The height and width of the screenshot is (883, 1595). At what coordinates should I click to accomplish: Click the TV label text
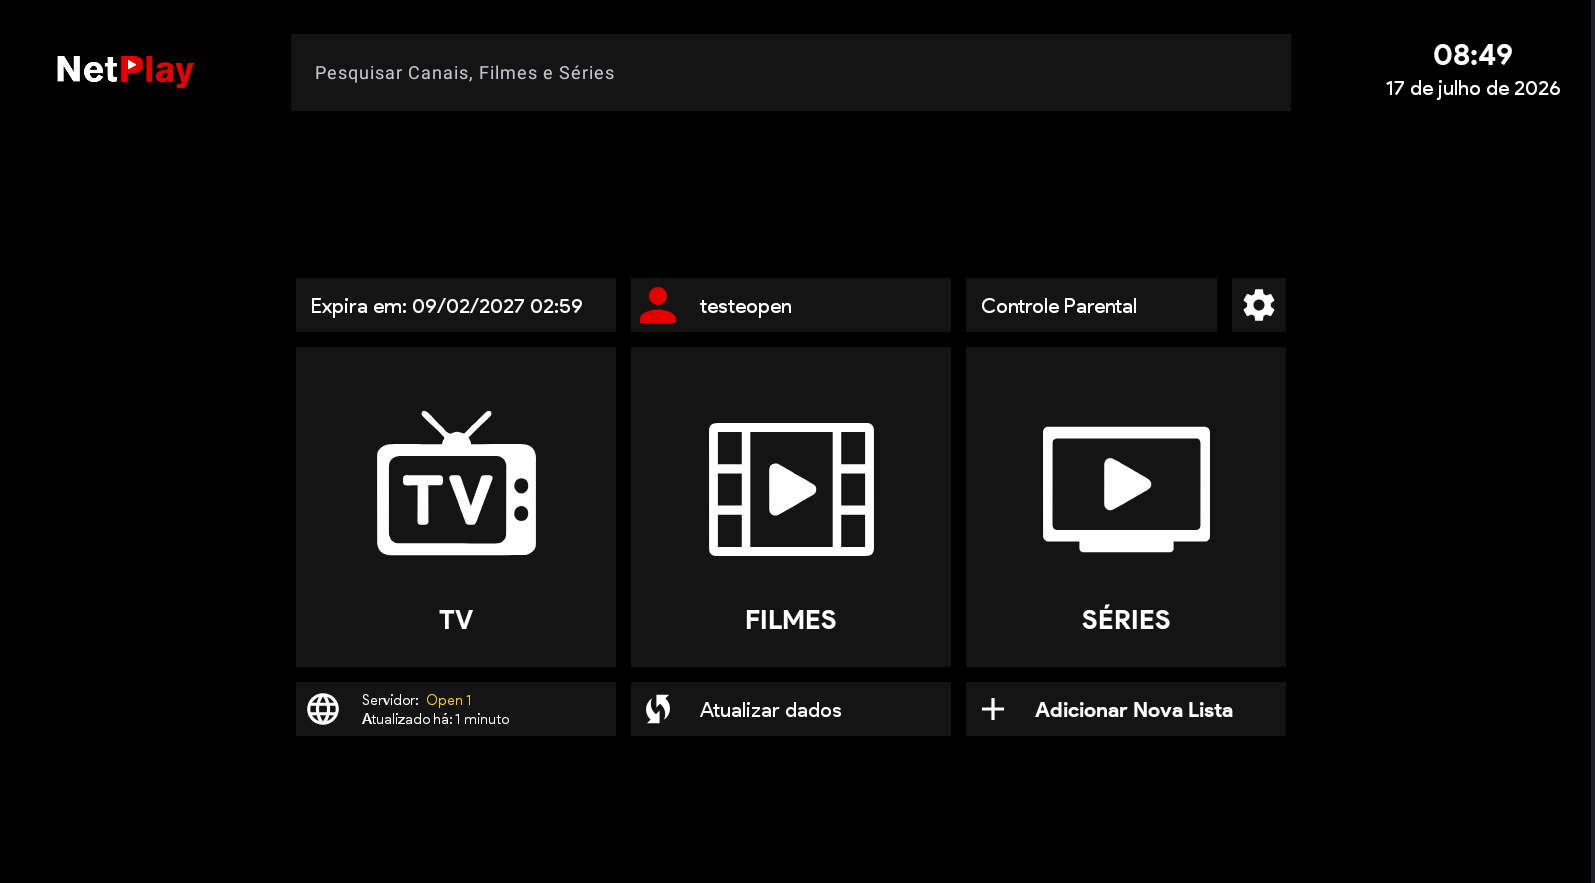pos(456,620)
